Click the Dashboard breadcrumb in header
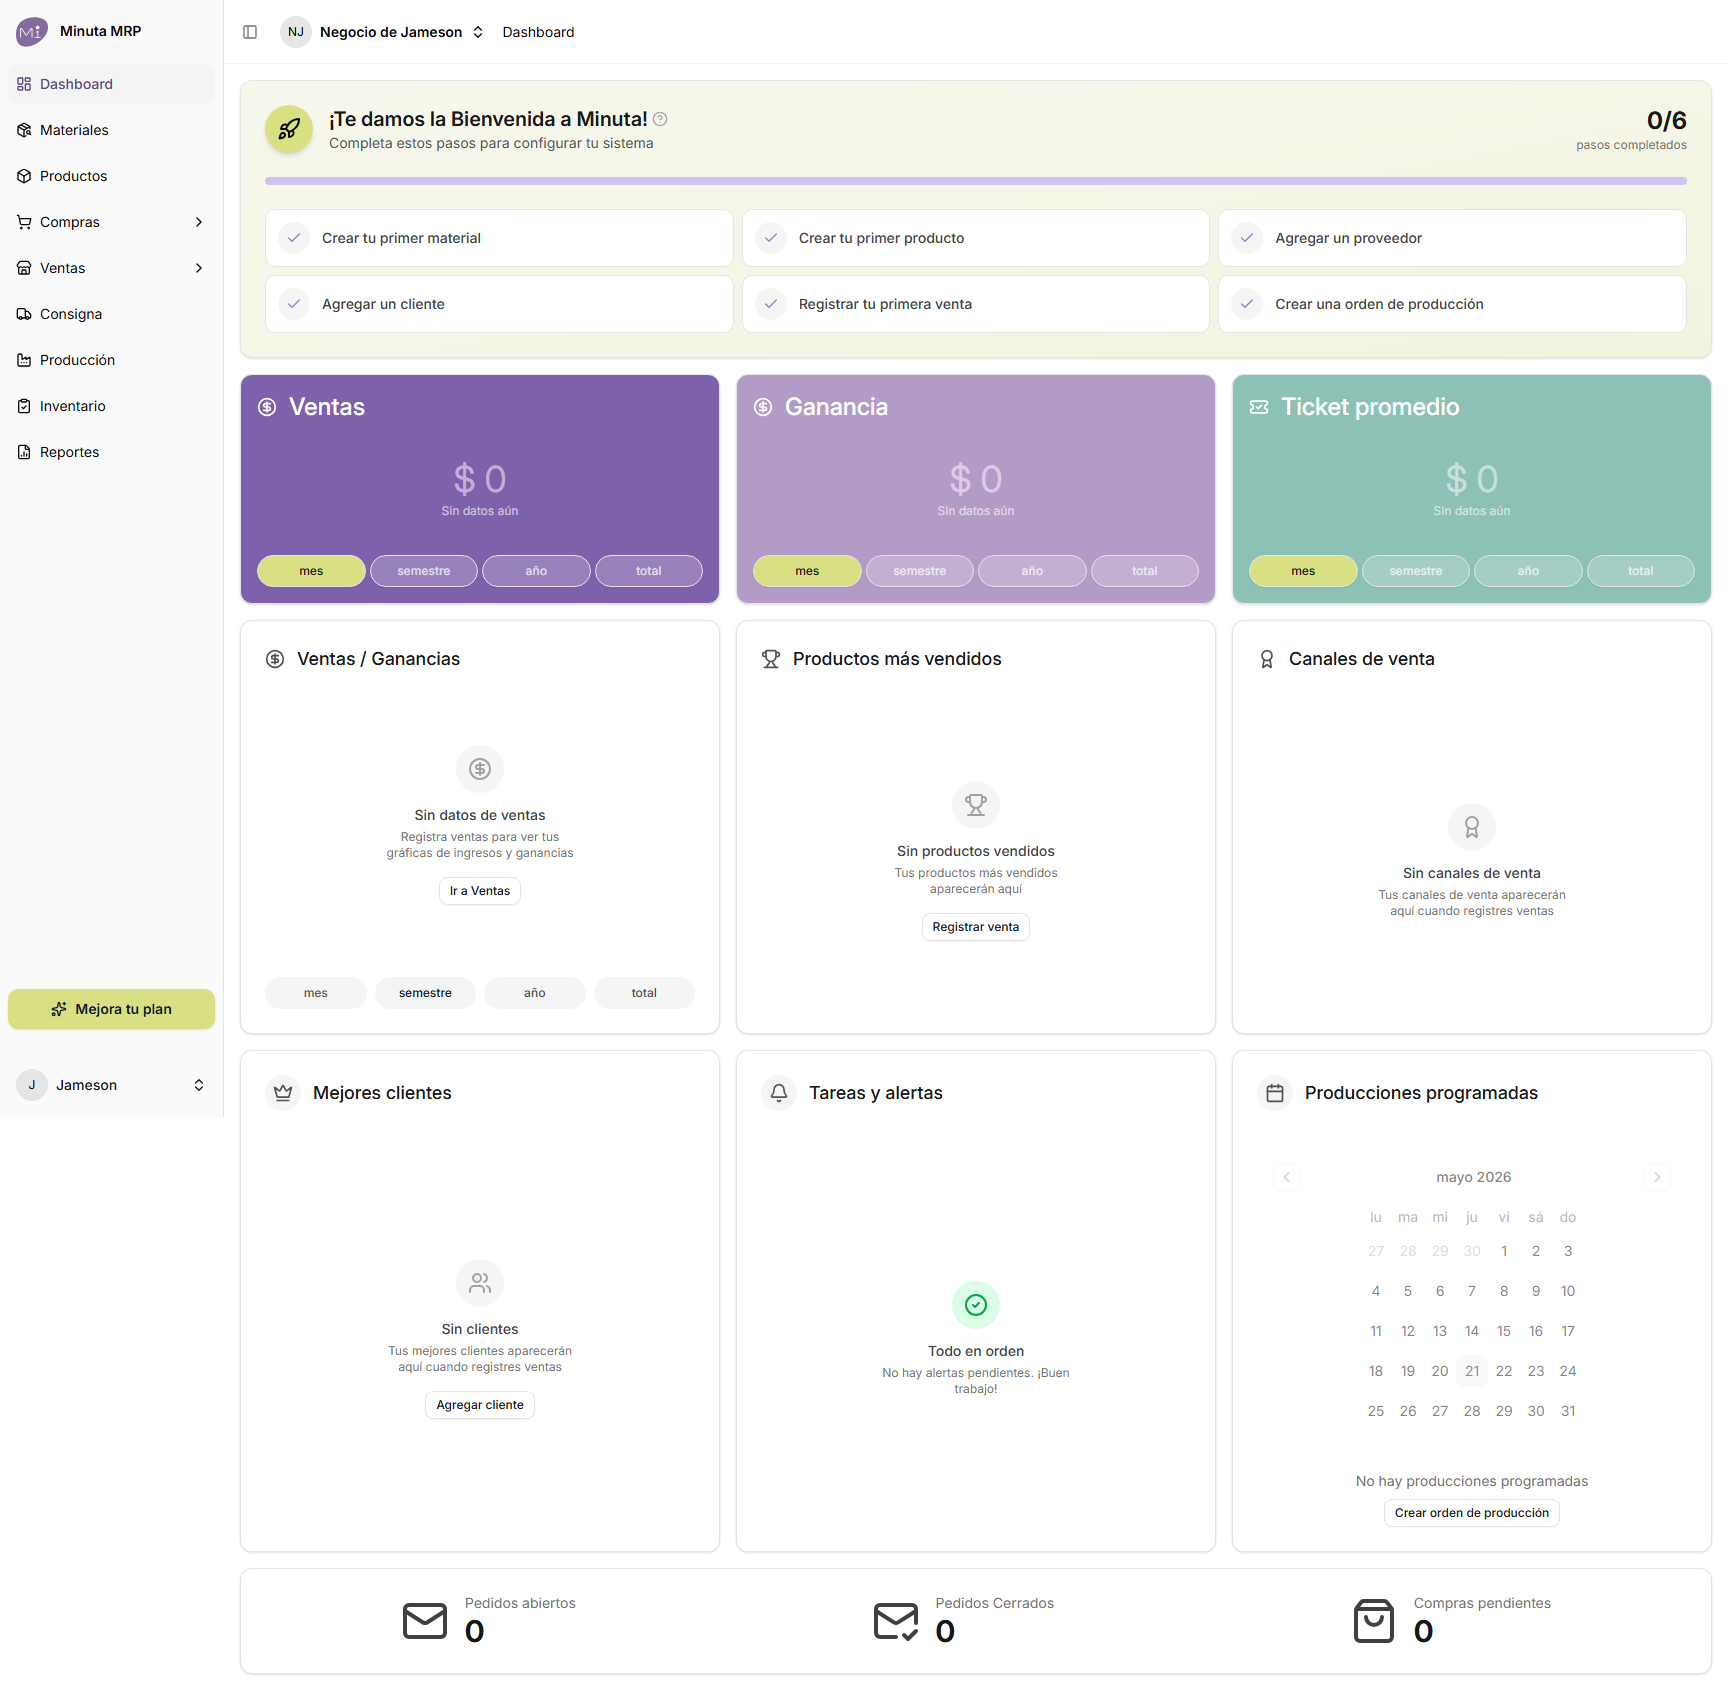Screen dimensions: 1728x1690 tap(538, 32)
